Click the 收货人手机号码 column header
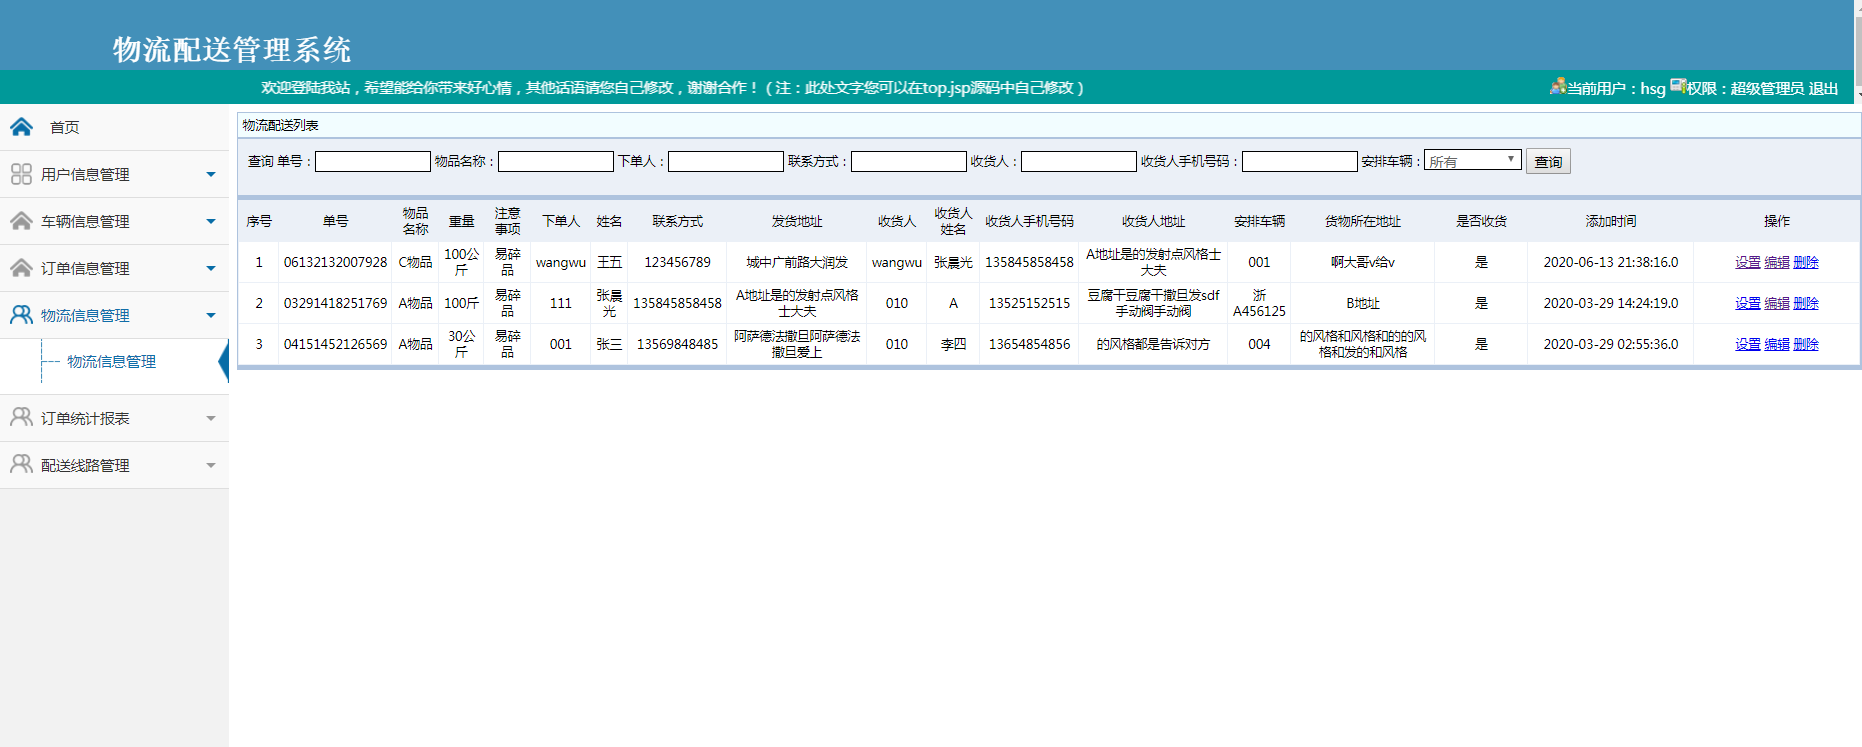This screenshot has width=1862, height=747. coord(1029,221)
